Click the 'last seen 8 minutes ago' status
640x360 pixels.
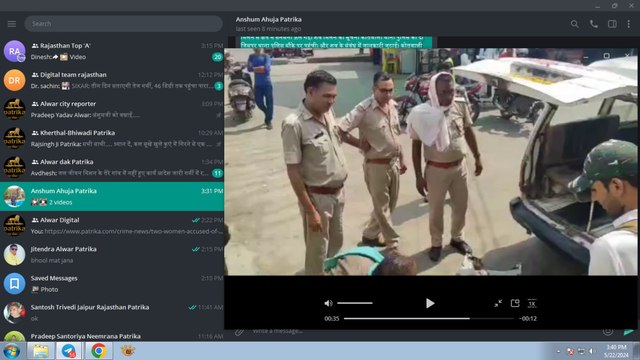coord(268,29)
